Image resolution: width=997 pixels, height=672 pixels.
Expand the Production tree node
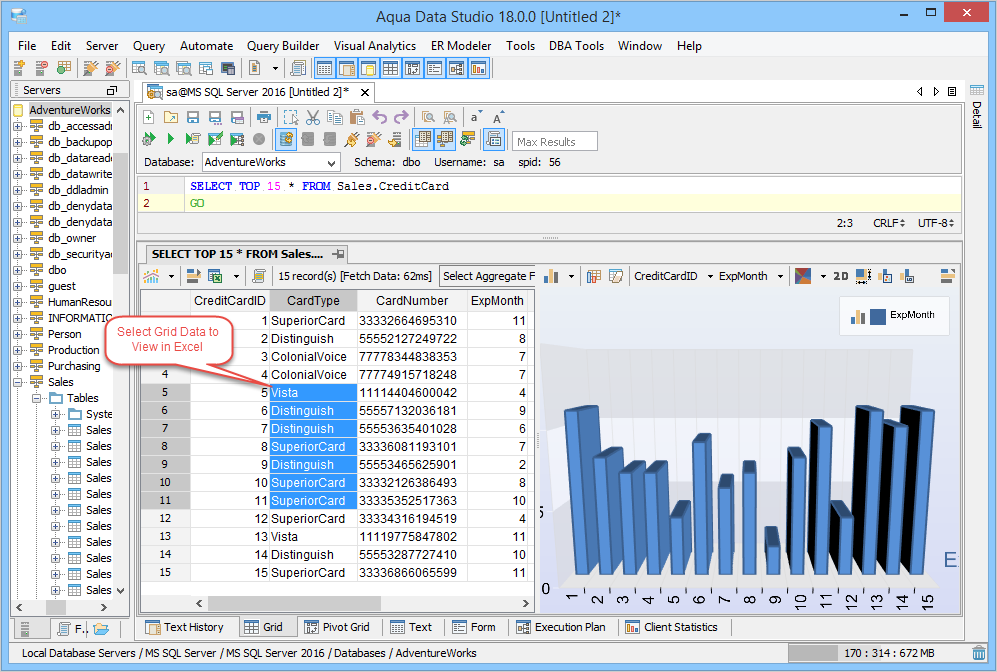(x=18, y=350)
